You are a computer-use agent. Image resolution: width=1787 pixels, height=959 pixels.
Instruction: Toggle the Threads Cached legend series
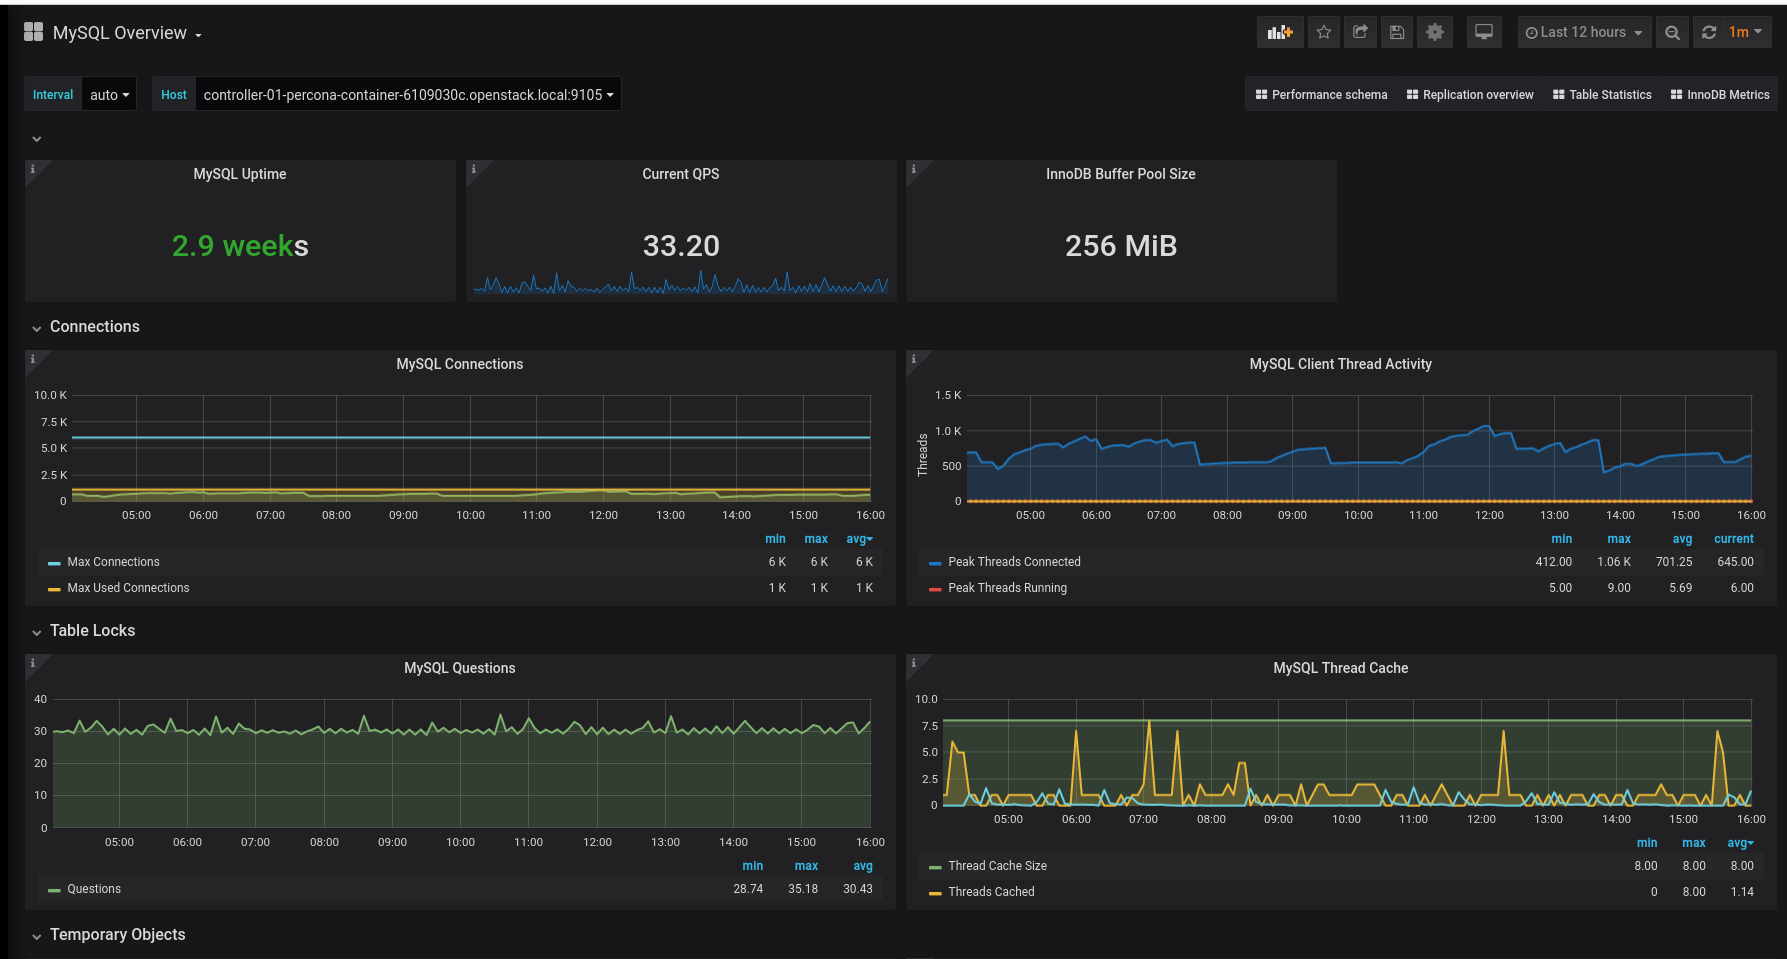991,892
